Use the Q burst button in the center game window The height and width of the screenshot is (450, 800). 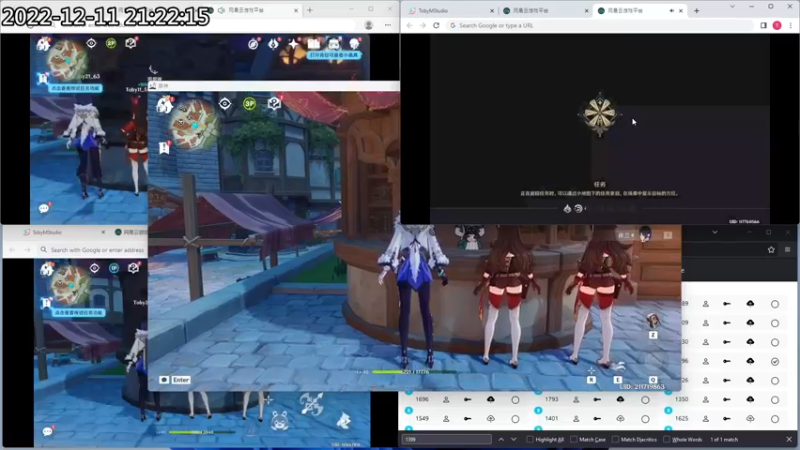[653, 380]
